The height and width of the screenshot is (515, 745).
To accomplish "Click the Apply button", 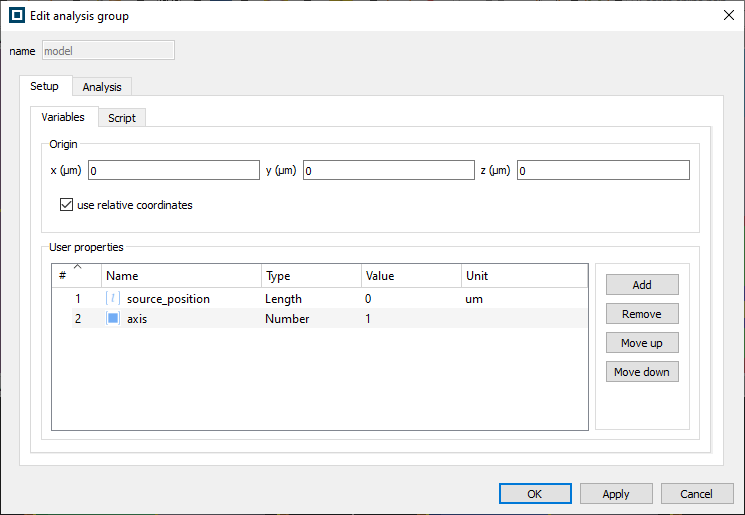I will point(616,494).
